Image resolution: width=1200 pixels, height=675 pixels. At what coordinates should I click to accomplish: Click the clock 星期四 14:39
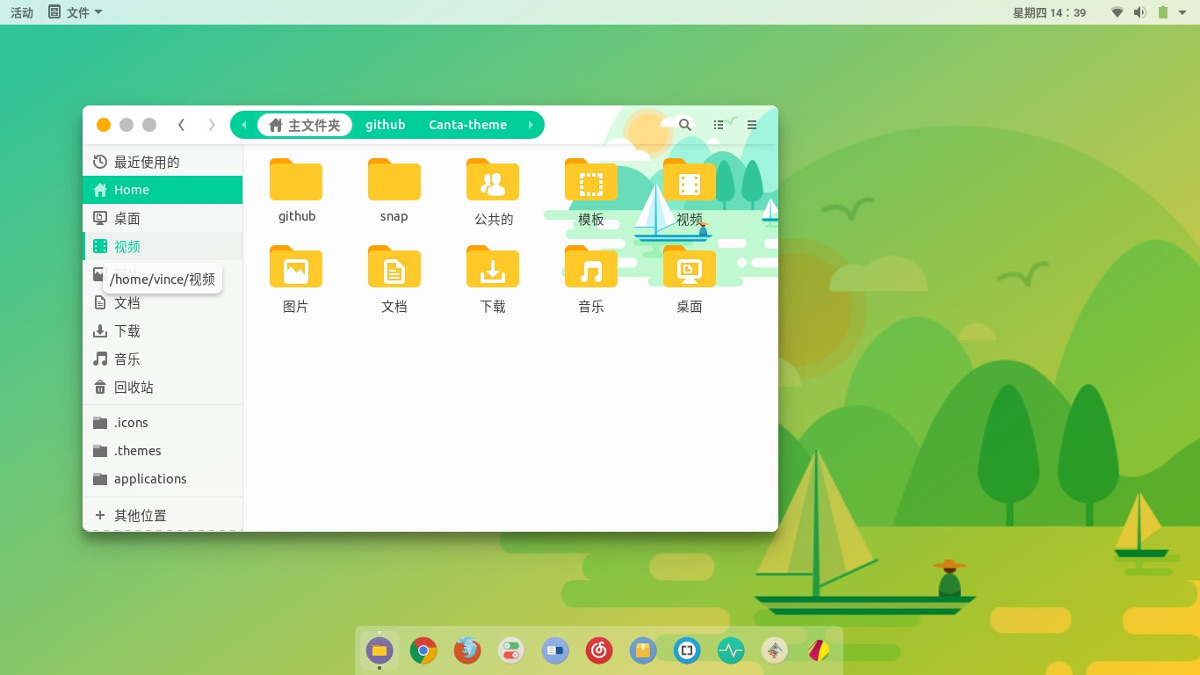tap(1049, 13)
